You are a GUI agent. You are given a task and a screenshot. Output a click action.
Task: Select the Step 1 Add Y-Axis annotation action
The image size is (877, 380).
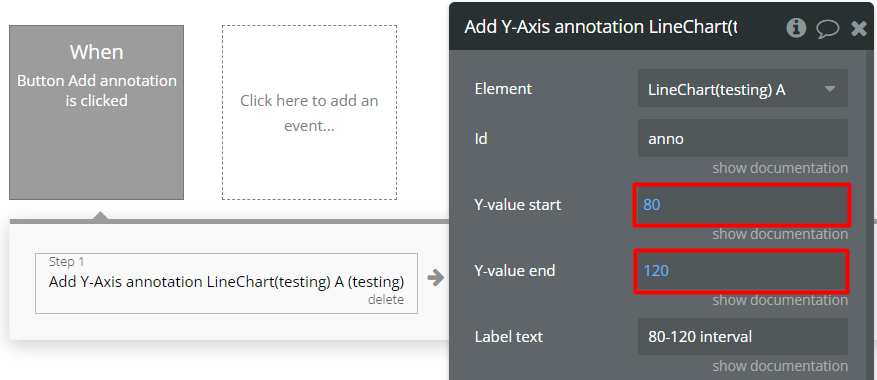point(226,283)
